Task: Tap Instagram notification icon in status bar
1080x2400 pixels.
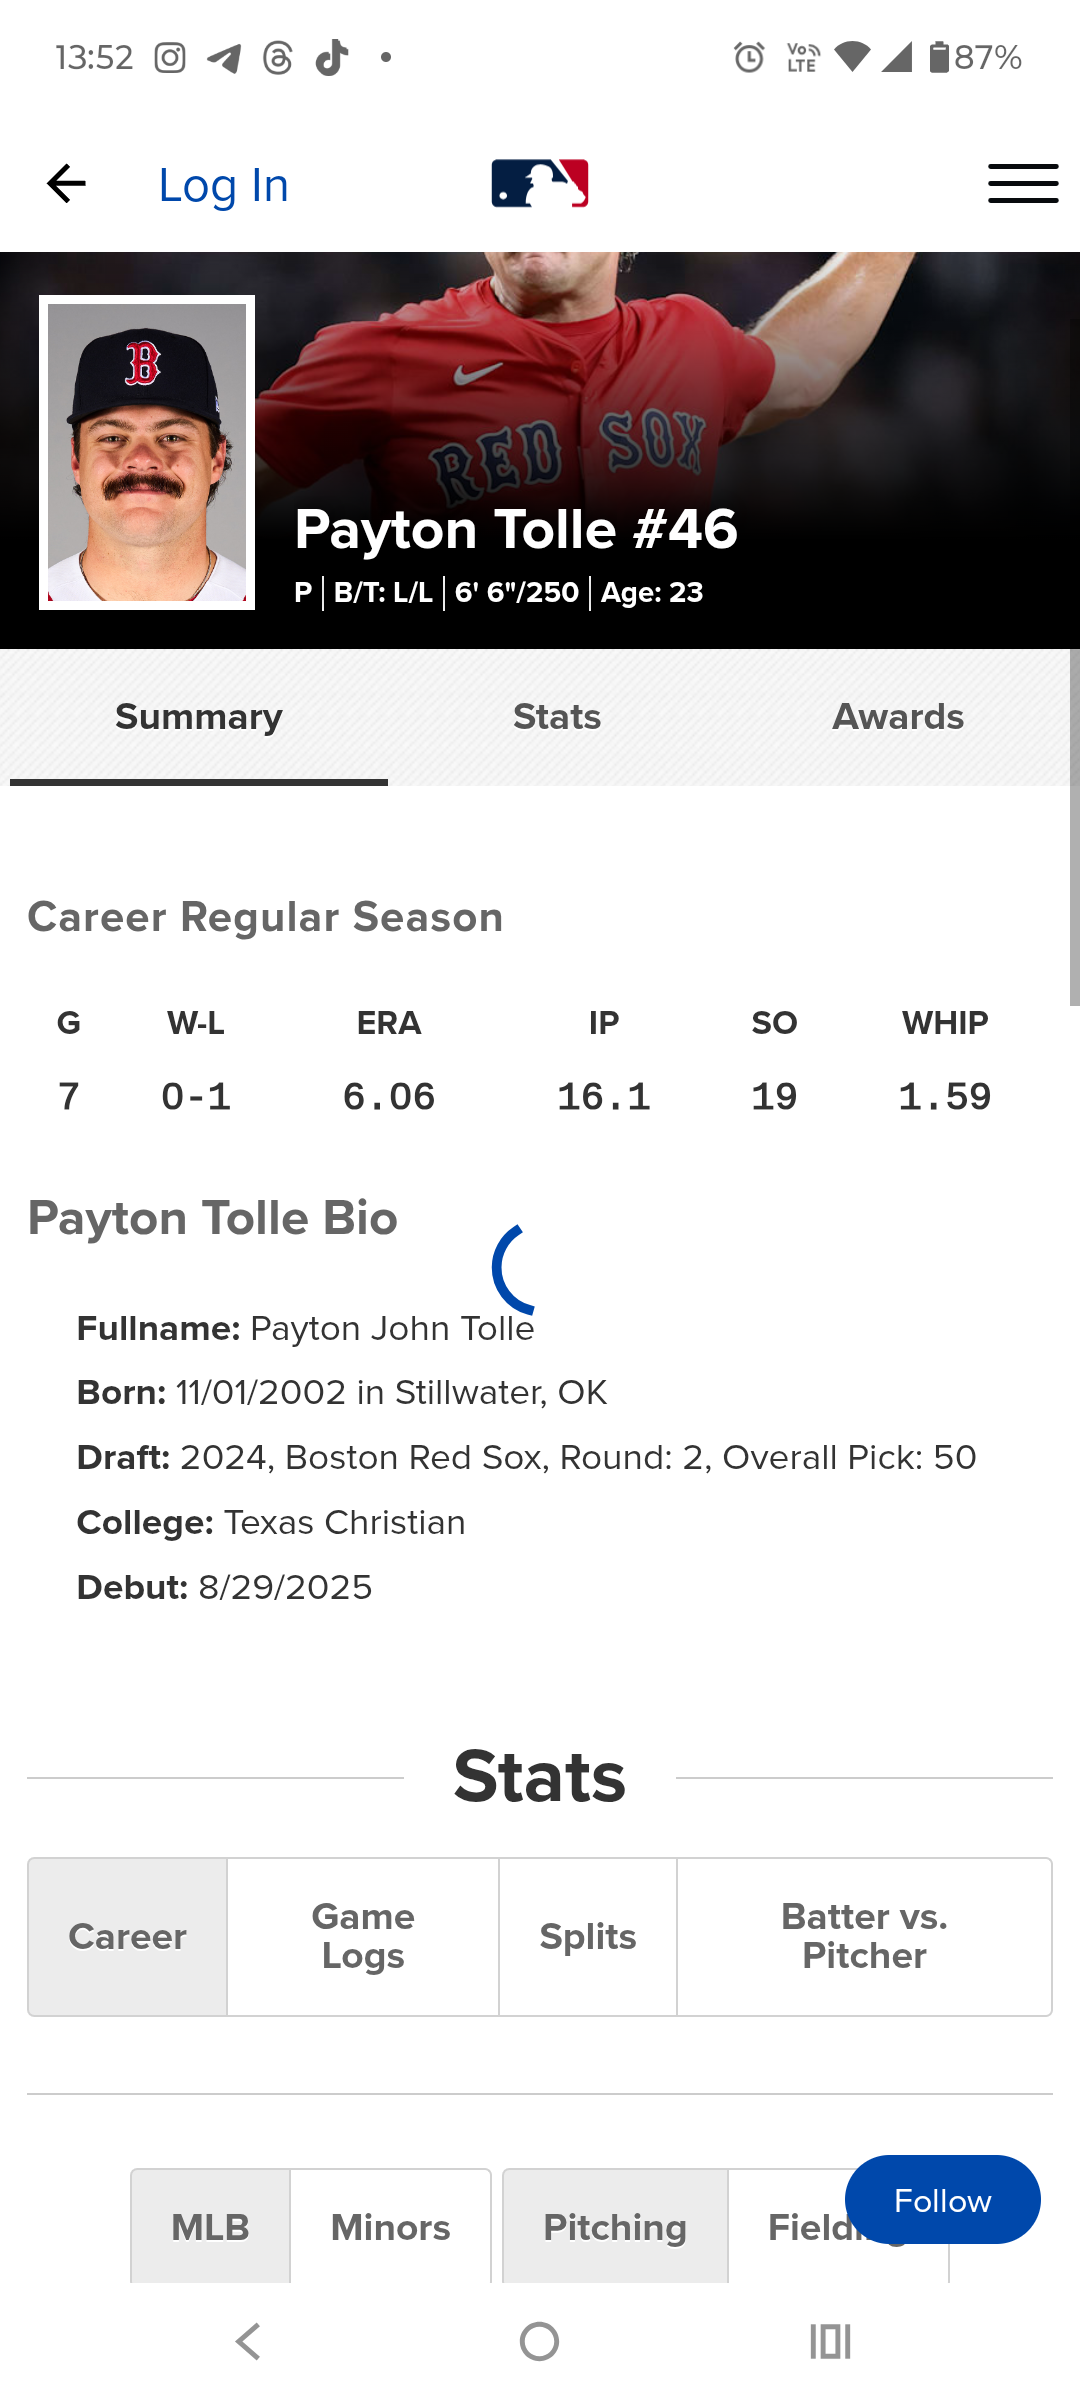Action: pyautogui.click(x=170, y=58)
